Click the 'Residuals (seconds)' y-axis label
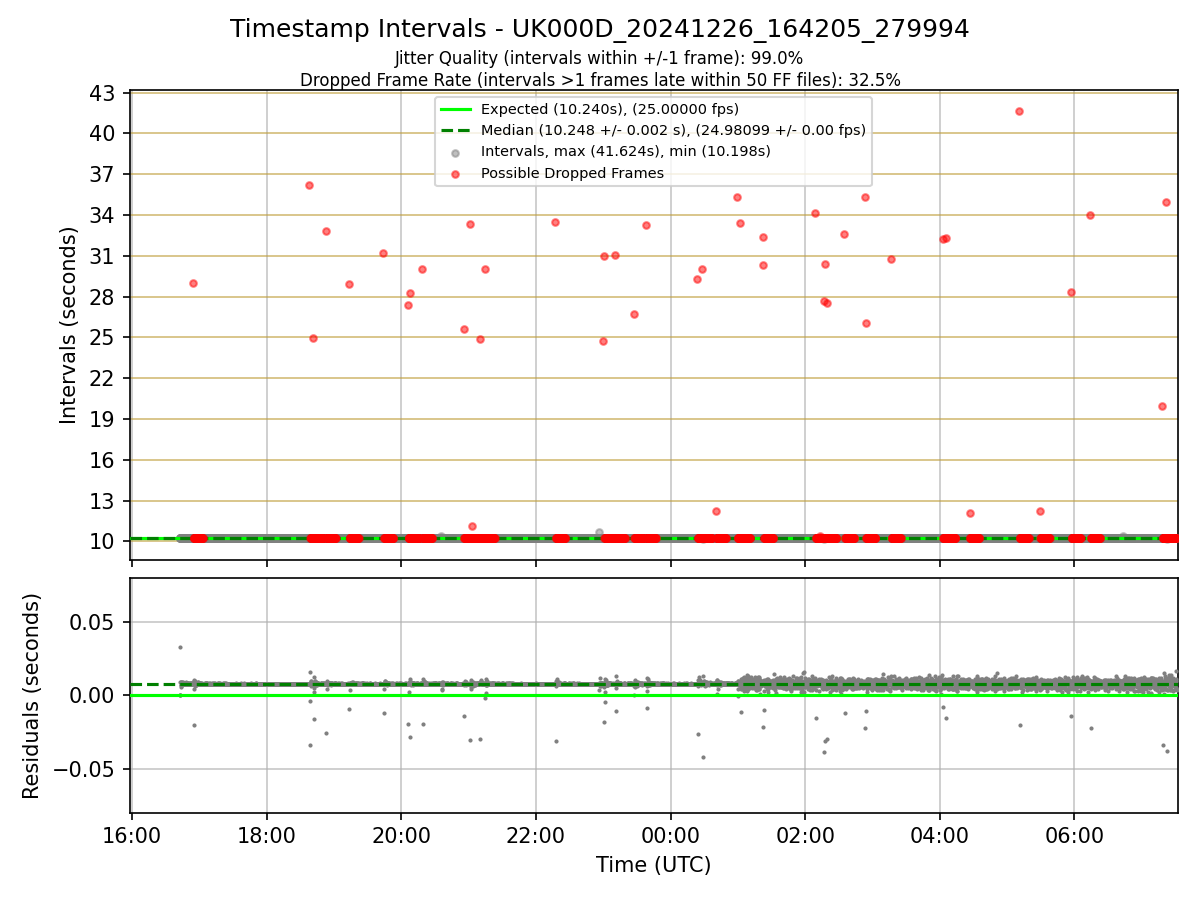Image resolution: width=1200 pixels, height=900 pixels. tap(31, 696)
